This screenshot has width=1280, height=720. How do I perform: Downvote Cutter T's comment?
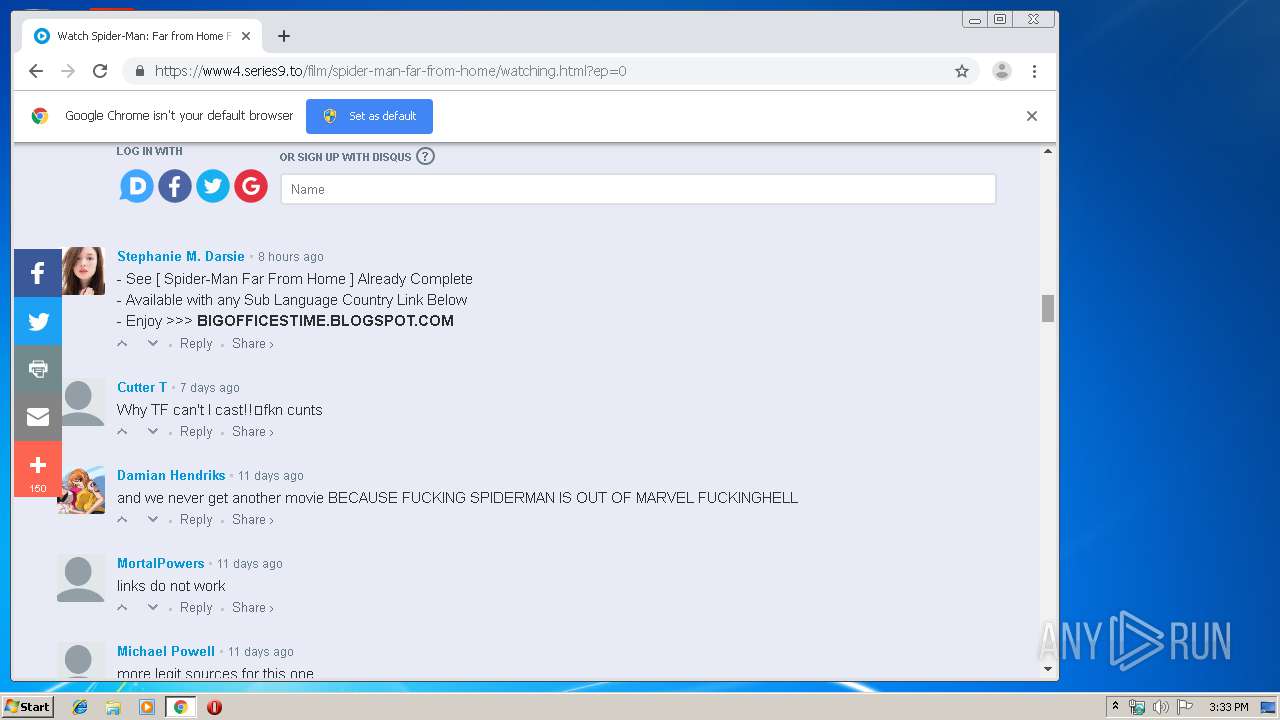click(x=153, y=431)
